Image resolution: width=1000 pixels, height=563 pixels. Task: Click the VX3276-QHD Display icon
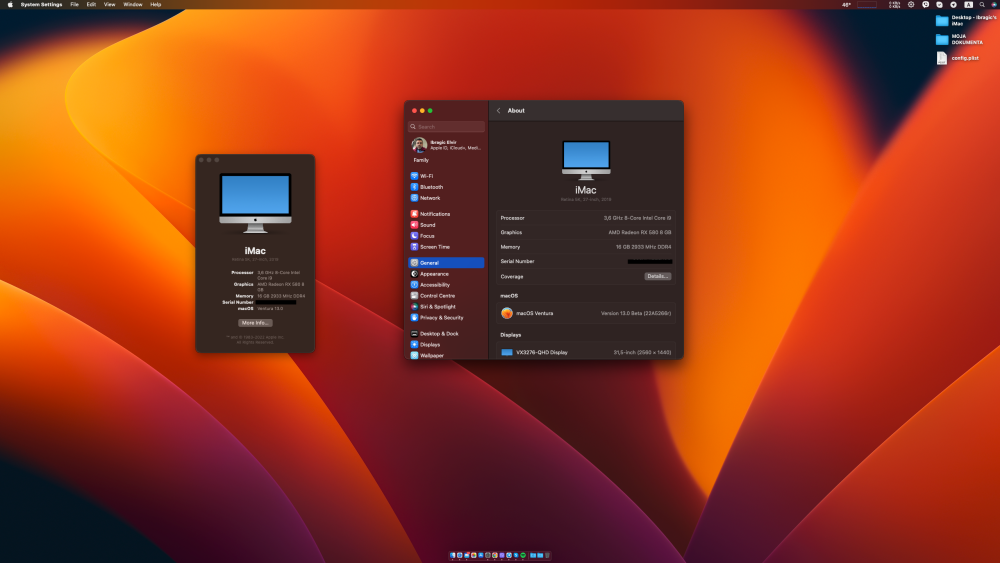point(507,352)
